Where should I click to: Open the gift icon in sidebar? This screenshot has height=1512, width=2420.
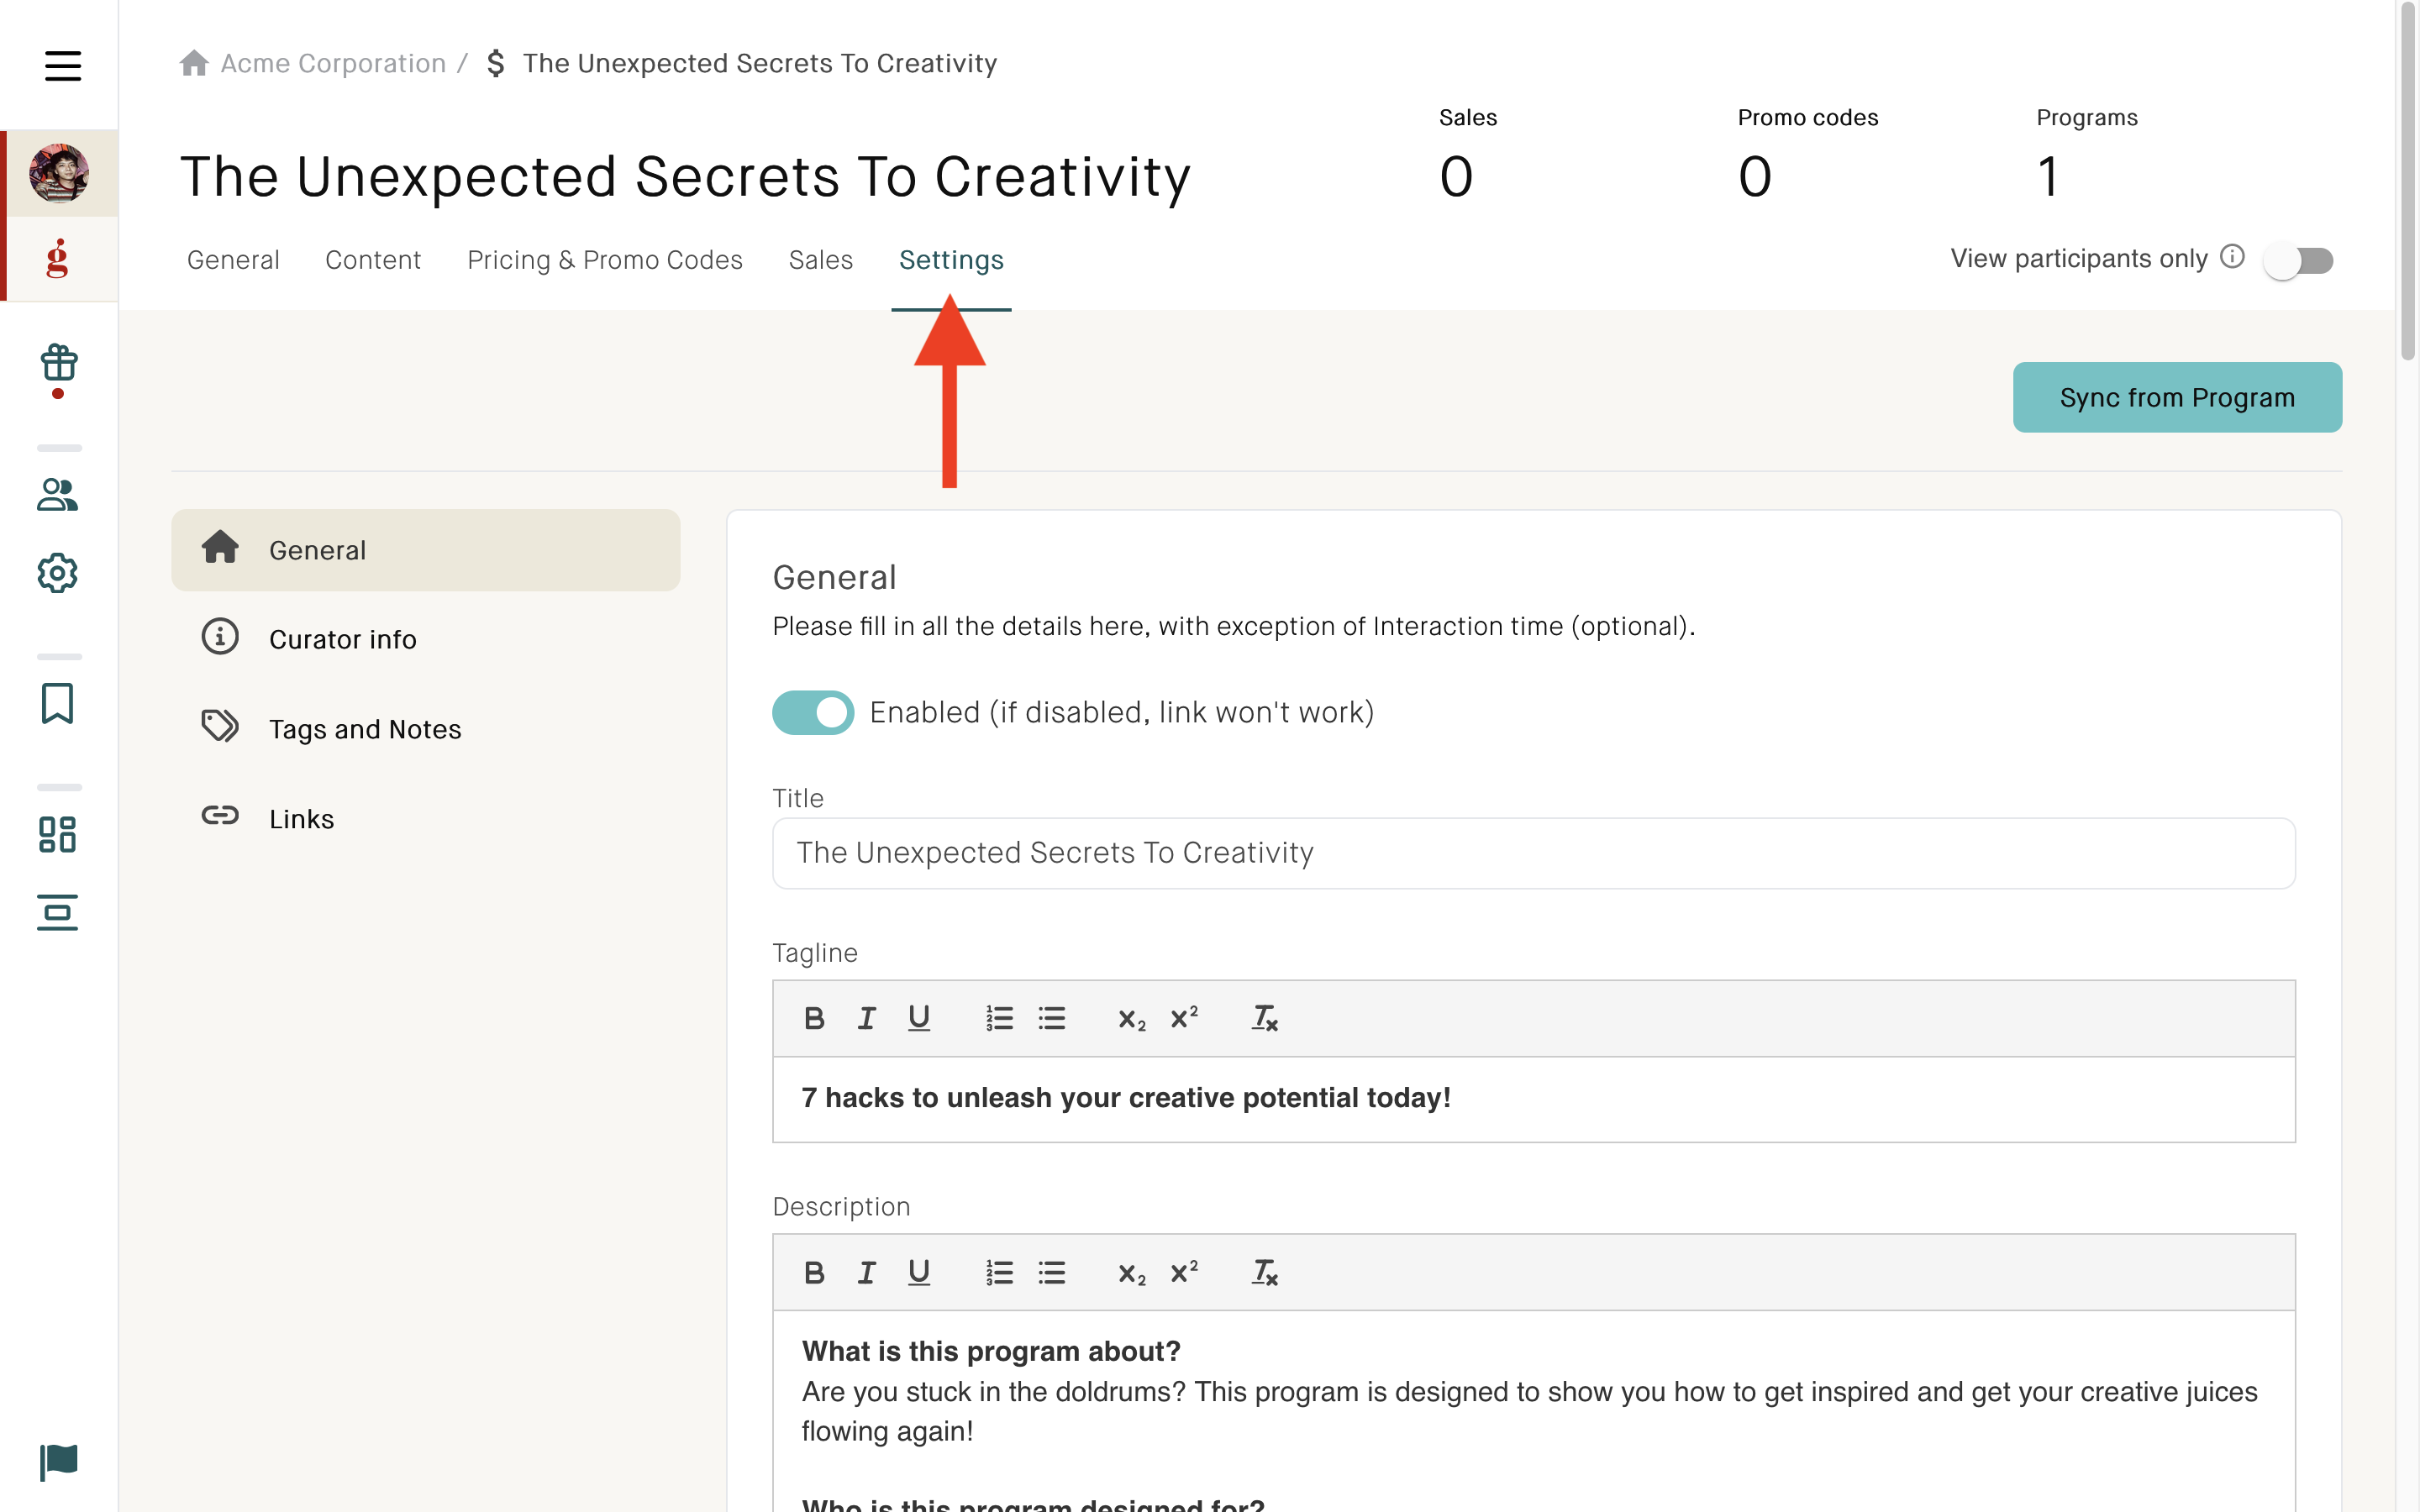click(58, 364)
